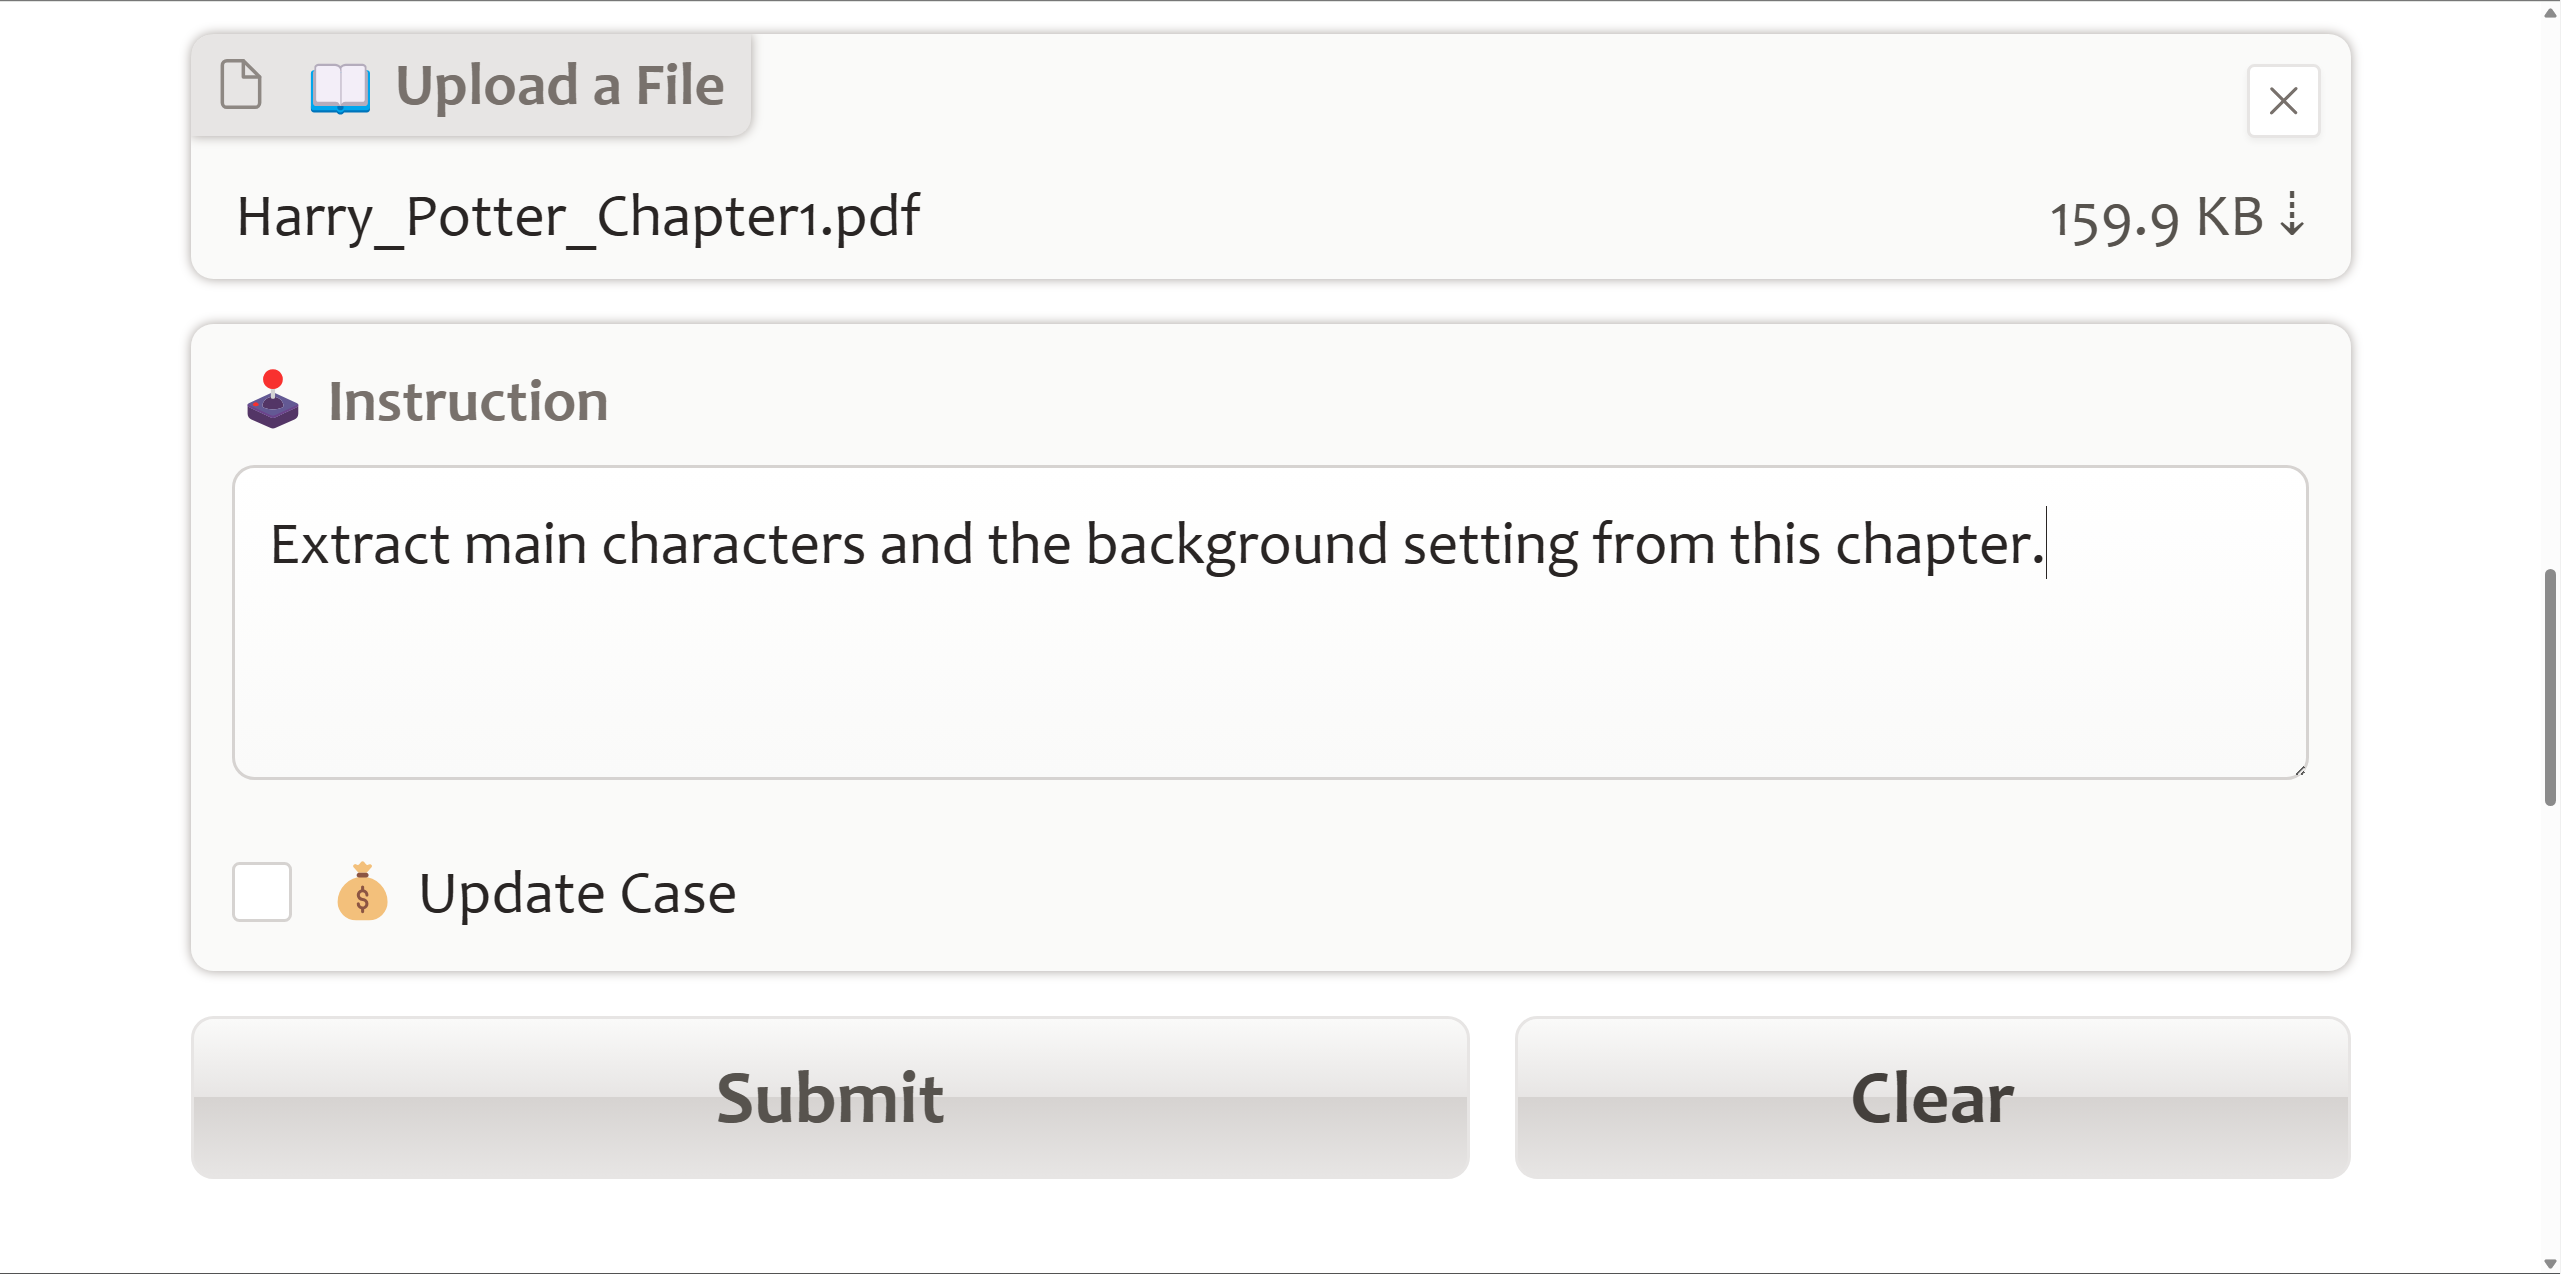Click the page vertical scrollbar thumb
The width and height of the screenshot is (2561, 1274).
pos(2550,687)
